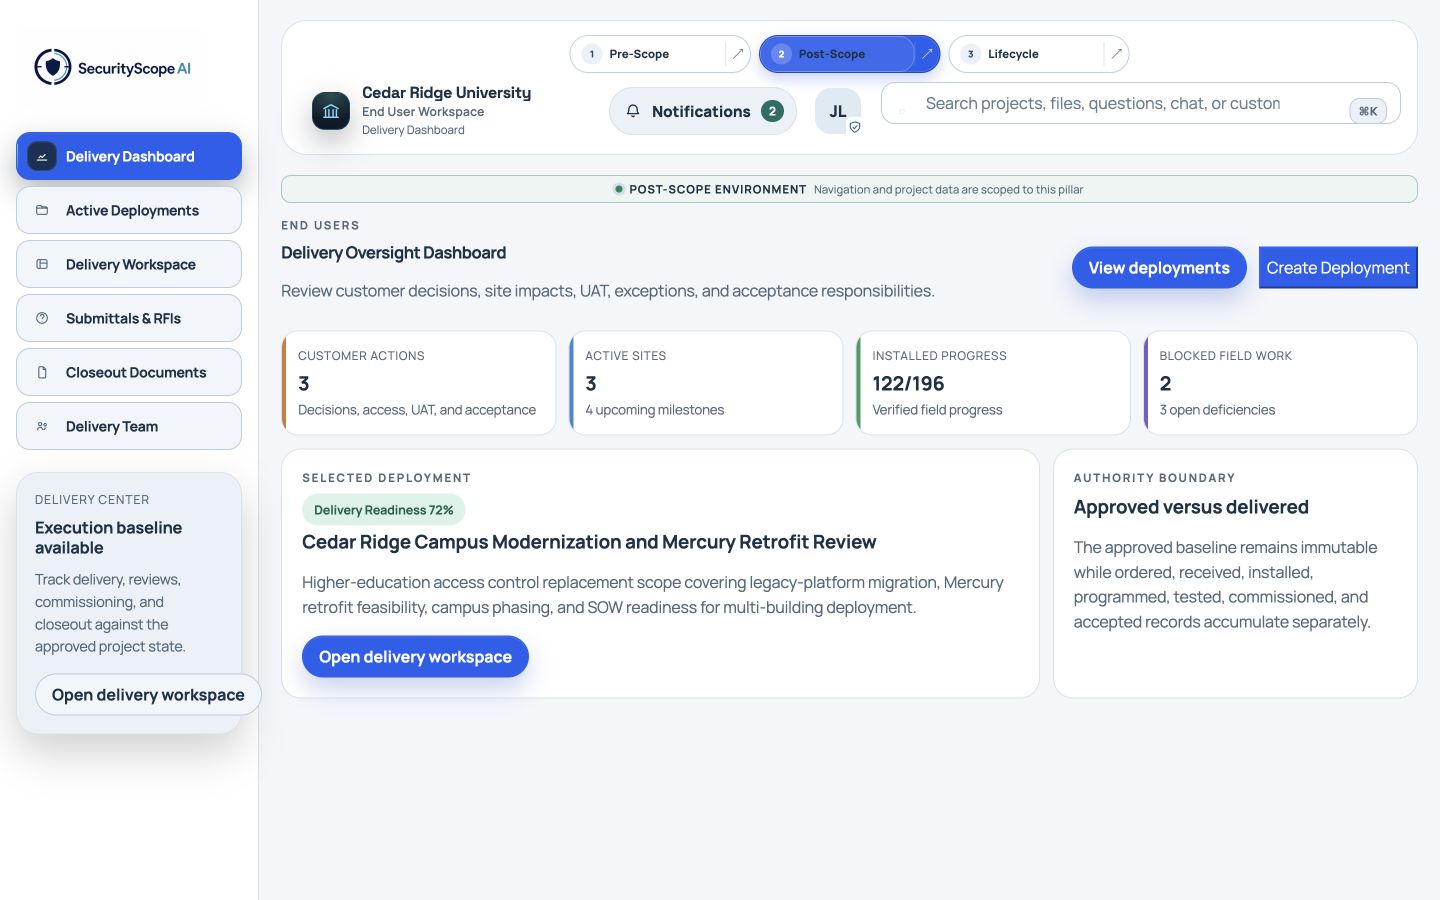Viewport: 1440px width, 900px height.
Task: Click the Closeout Documents file icon
Action: pyautogui.click(x=42, y=373)
